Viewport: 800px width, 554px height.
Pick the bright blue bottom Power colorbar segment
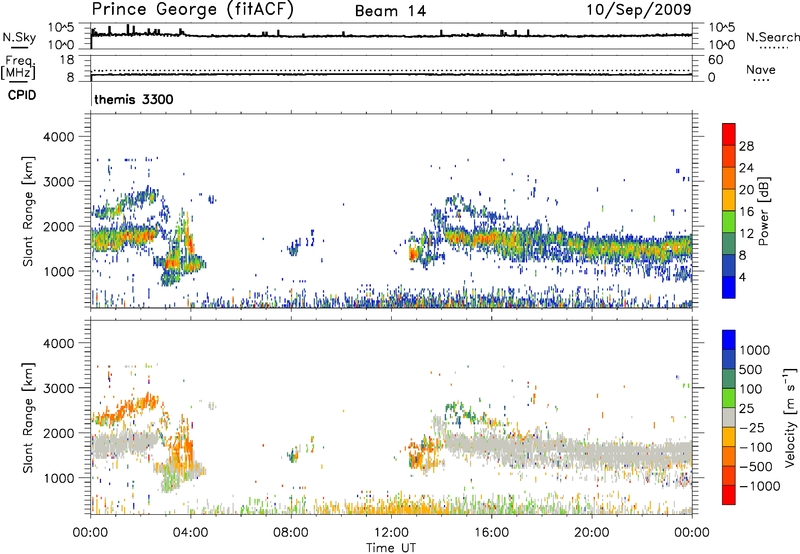729,287
